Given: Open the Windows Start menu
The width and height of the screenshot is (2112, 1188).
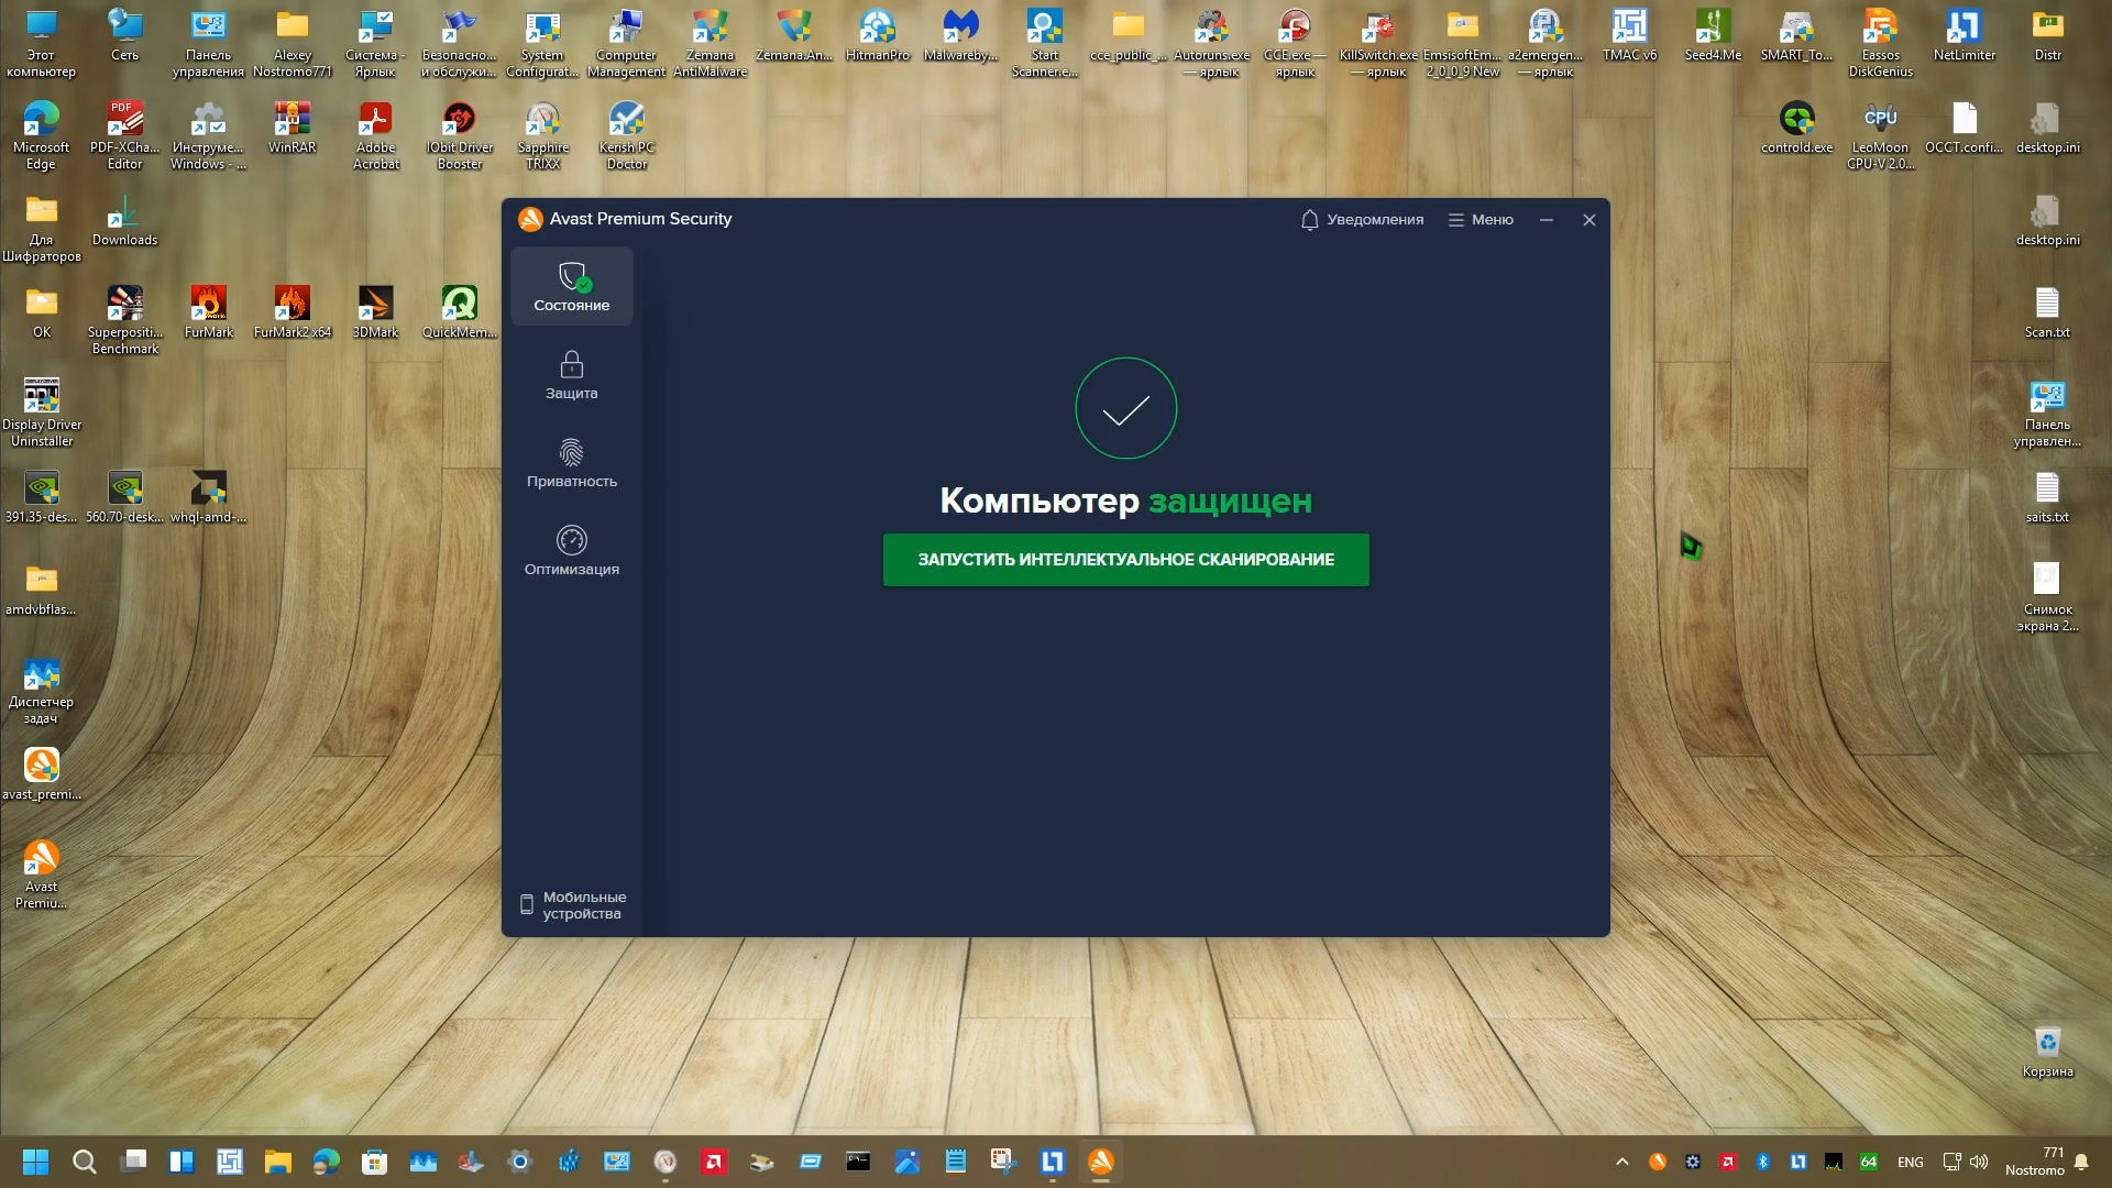Looking at the screenshot, I should click(36, 1161).
